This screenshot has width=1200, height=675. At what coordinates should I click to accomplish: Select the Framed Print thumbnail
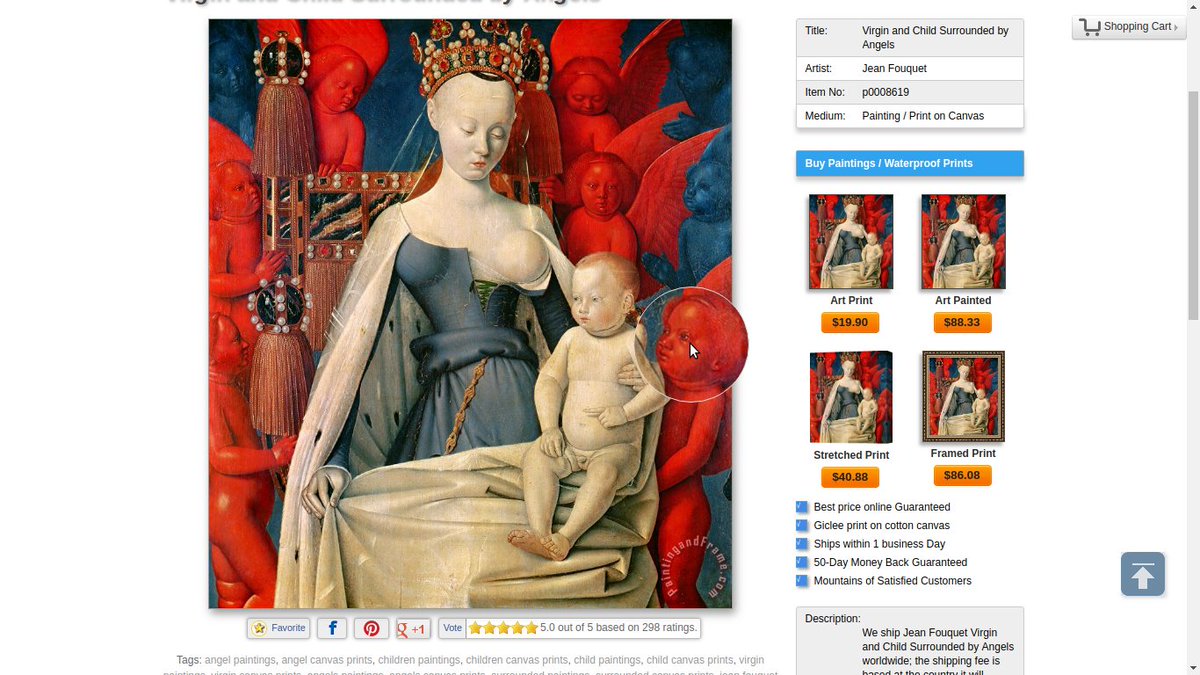click(963, 396)
